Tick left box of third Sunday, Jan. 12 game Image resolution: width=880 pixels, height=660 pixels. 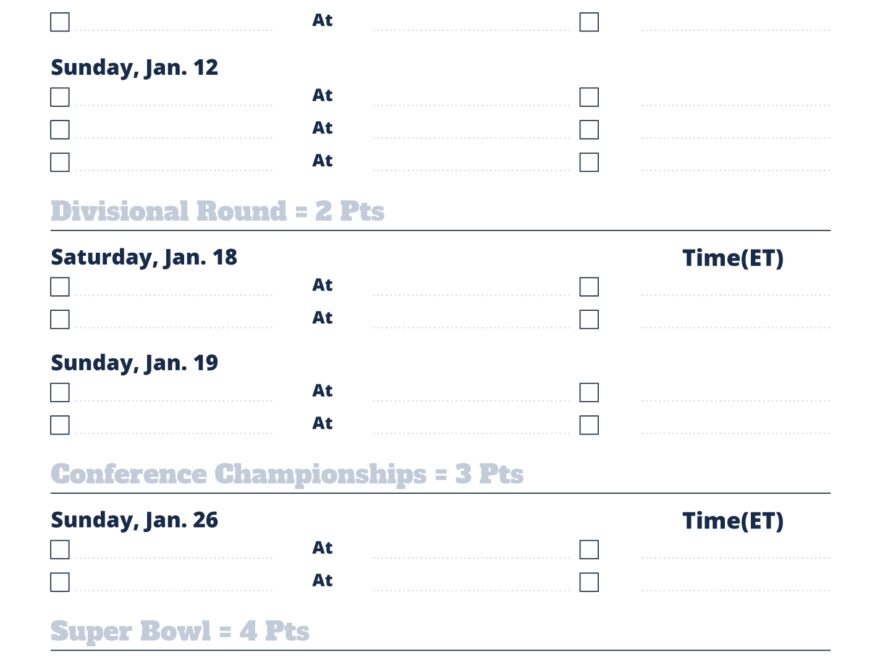click(60, 162)
